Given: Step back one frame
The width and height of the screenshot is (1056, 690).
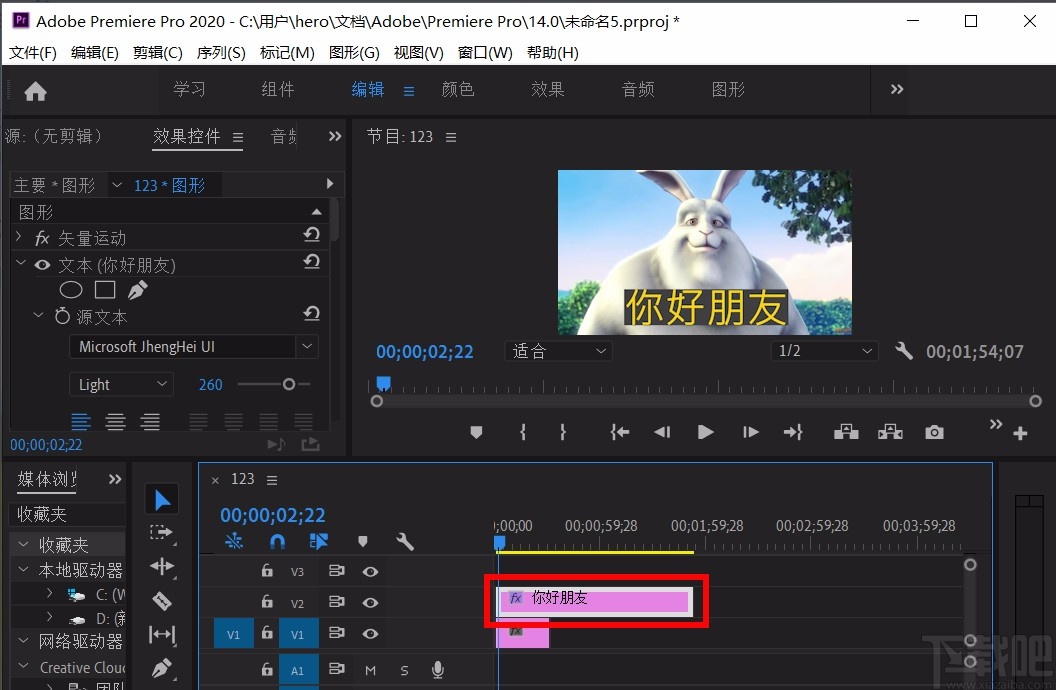Looking at the screenshot, I should [x=663, y=432].
